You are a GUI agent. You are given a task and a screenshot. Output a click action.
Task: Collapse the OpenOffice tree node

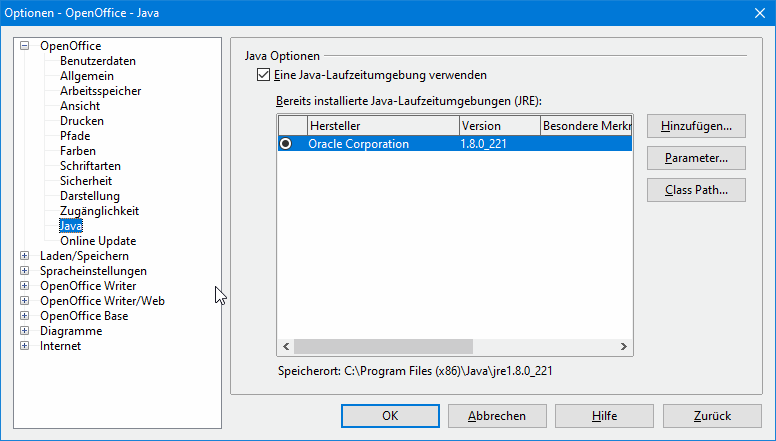(25, 46)
